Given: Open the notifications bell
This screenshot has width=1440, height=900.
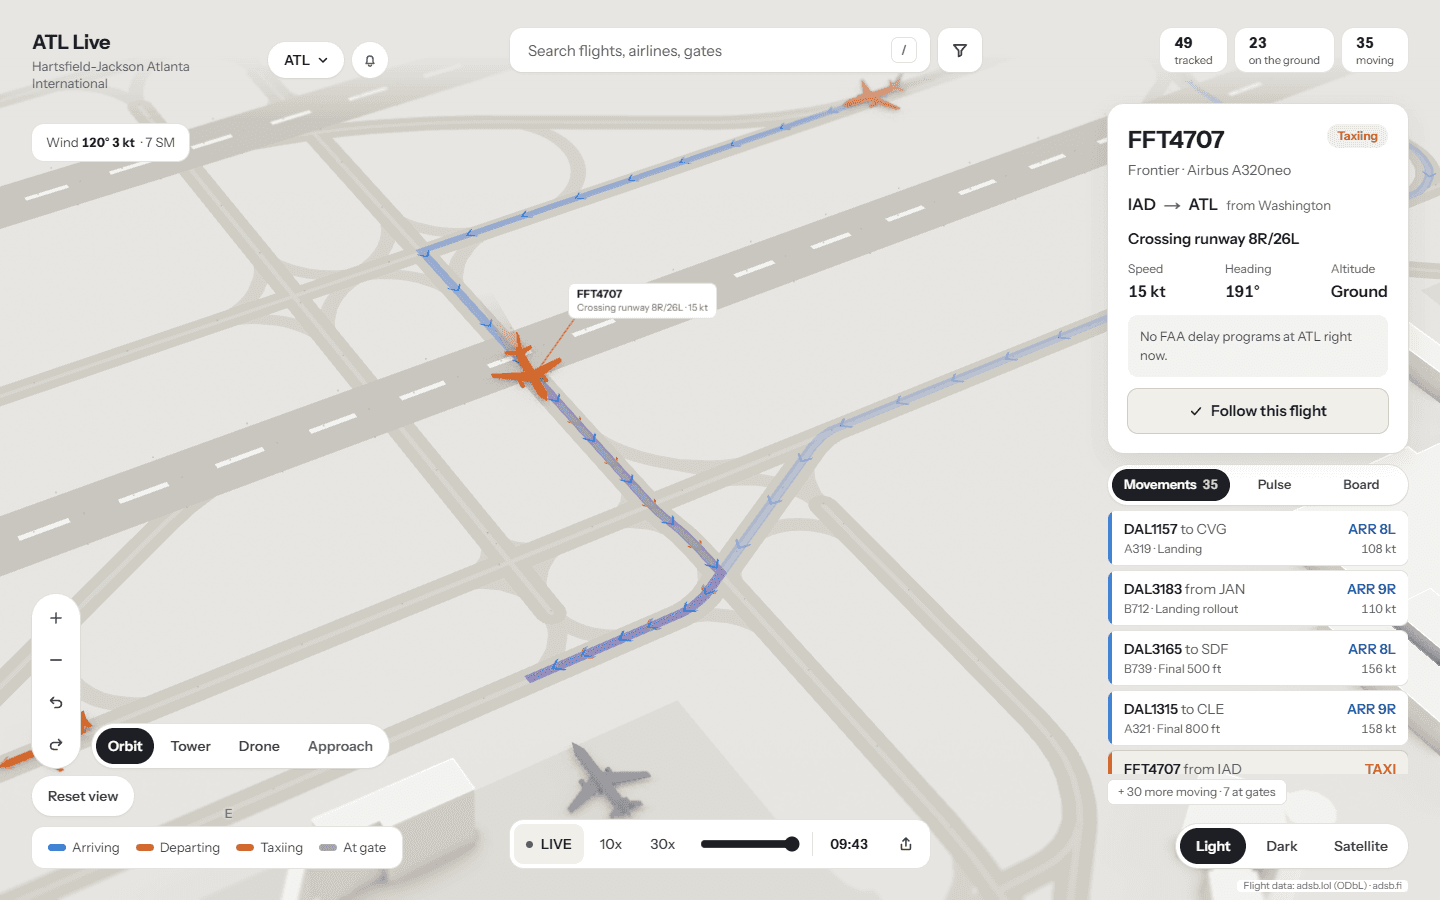Looking at the screenshot, I should (x=370, y=60).
